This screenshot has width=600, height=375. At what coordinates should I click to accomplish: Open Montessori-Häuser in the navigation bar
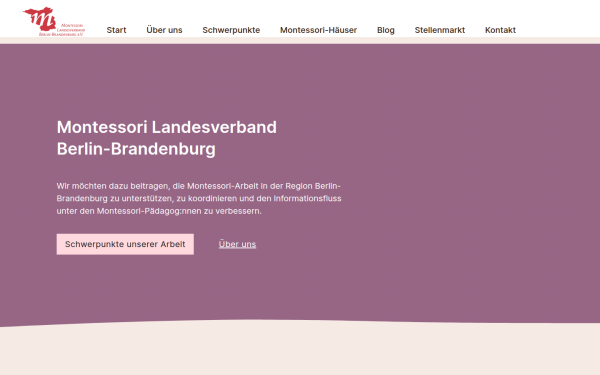pos(318,30)
